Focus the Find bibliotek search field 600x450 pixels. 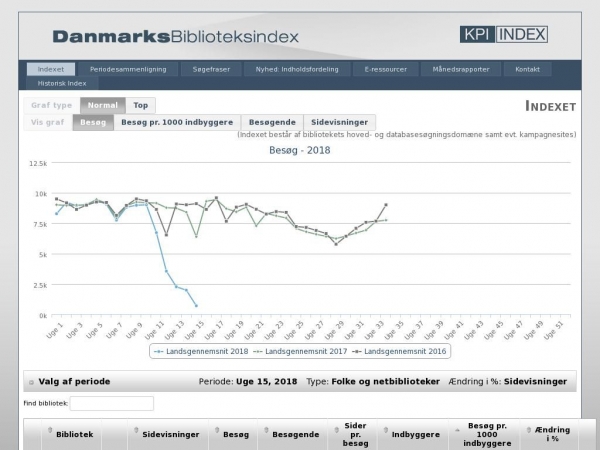coord(112,403)
